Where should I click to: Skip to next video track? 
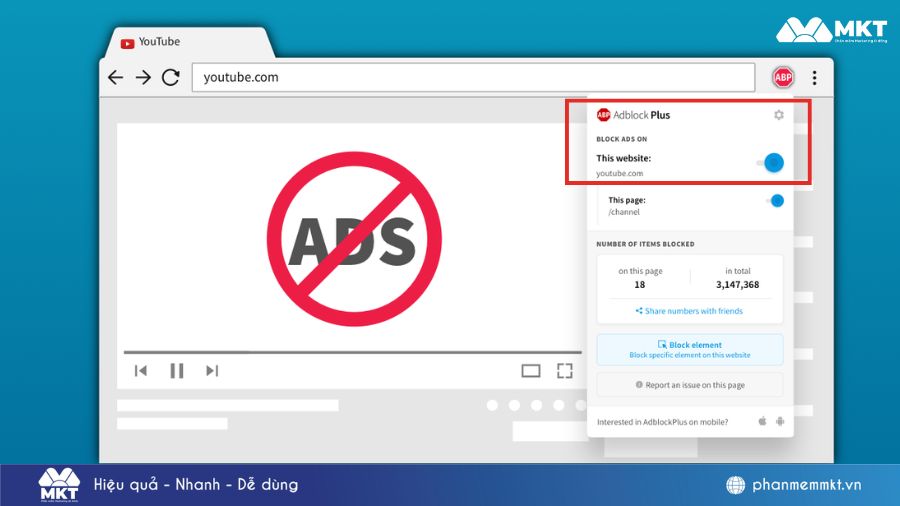pos(212,371)
